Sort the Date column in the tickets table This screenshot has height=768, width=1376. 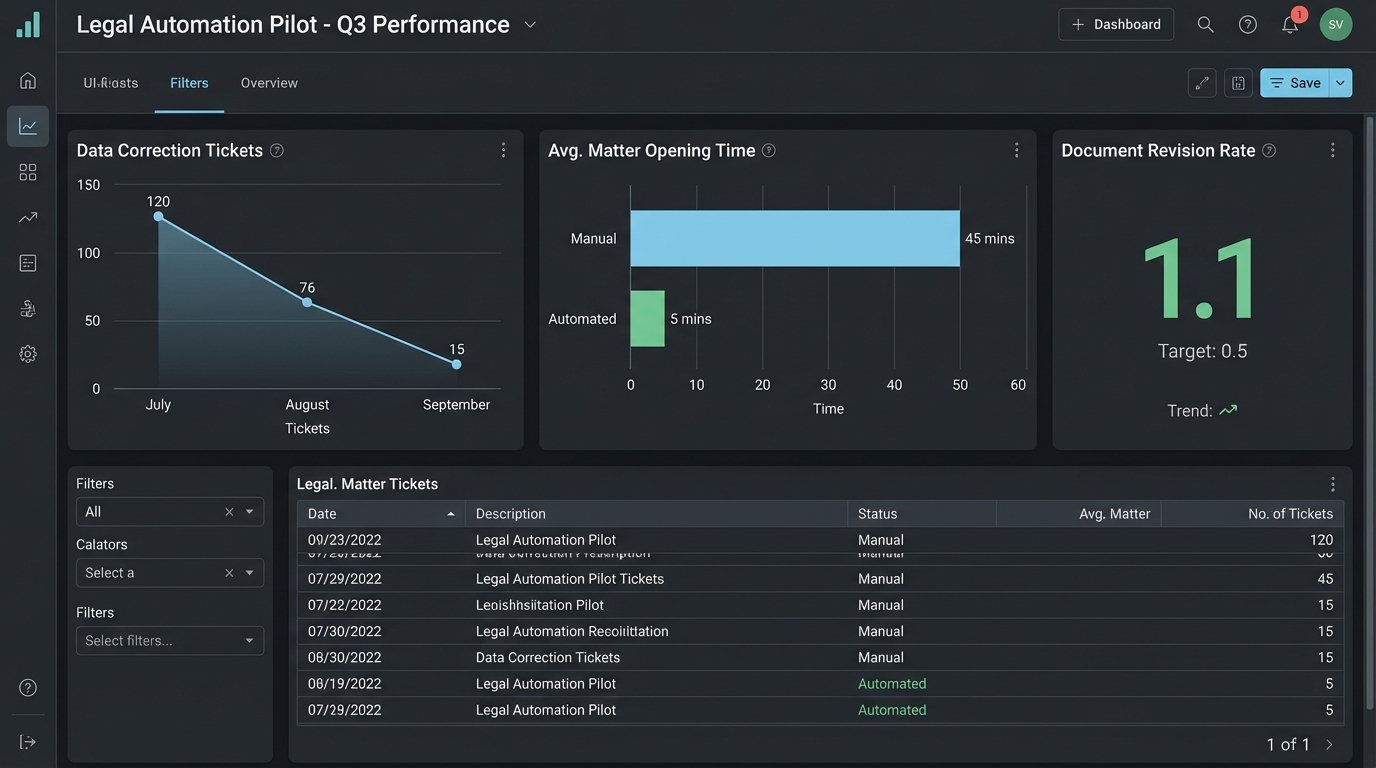pyautogui.click(x=380, y=513)
